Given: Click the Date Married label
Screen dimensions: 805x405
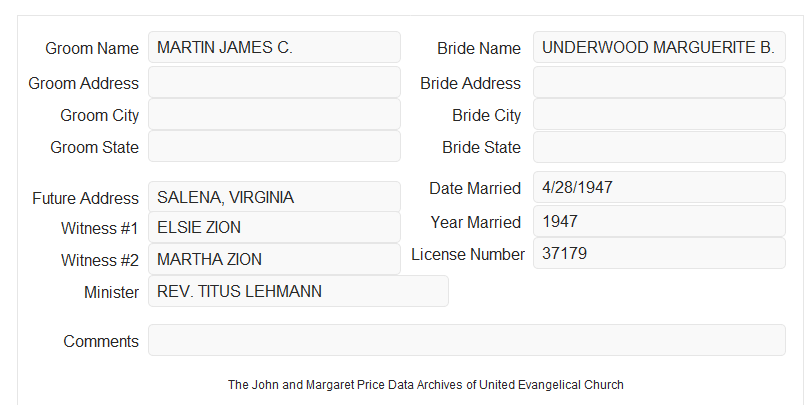Looking at the screenshot, I should pos(475,188).
